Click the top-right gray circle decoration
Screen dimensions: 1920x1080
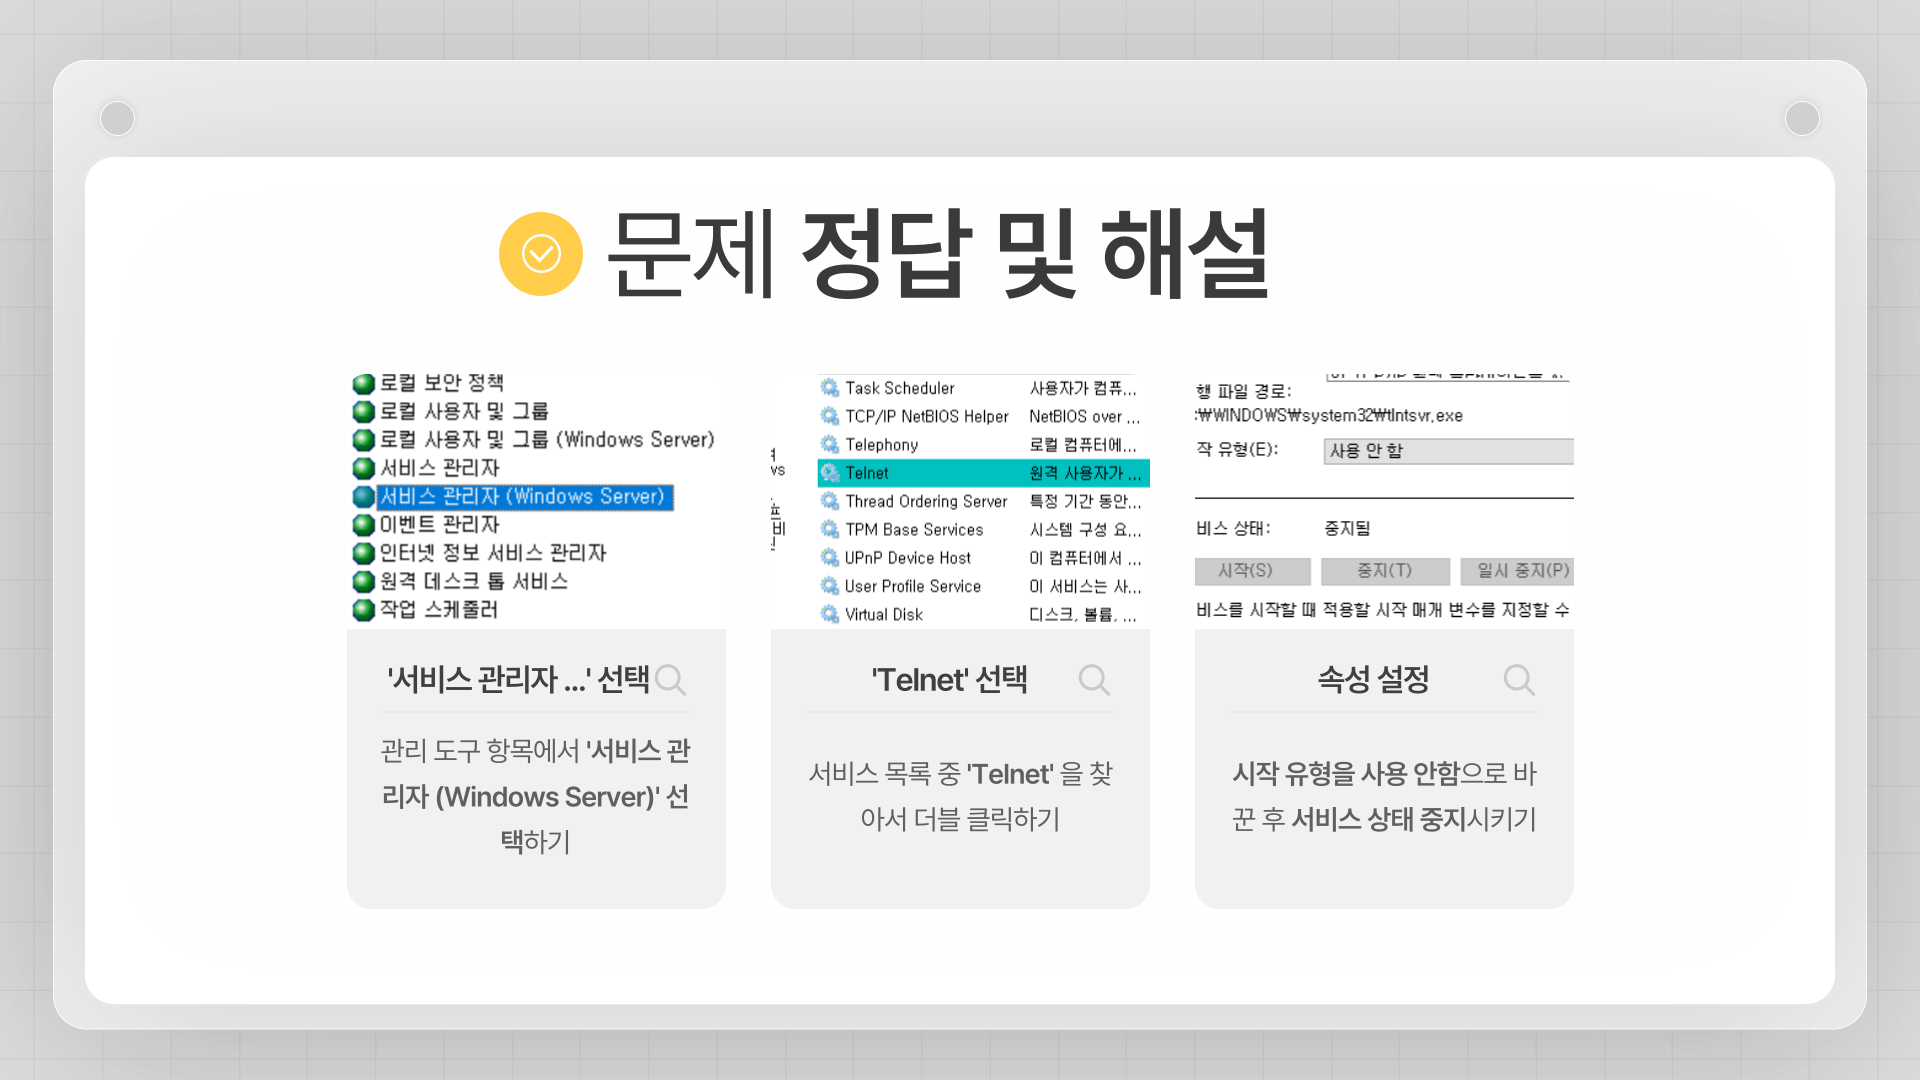(1801, 118)
